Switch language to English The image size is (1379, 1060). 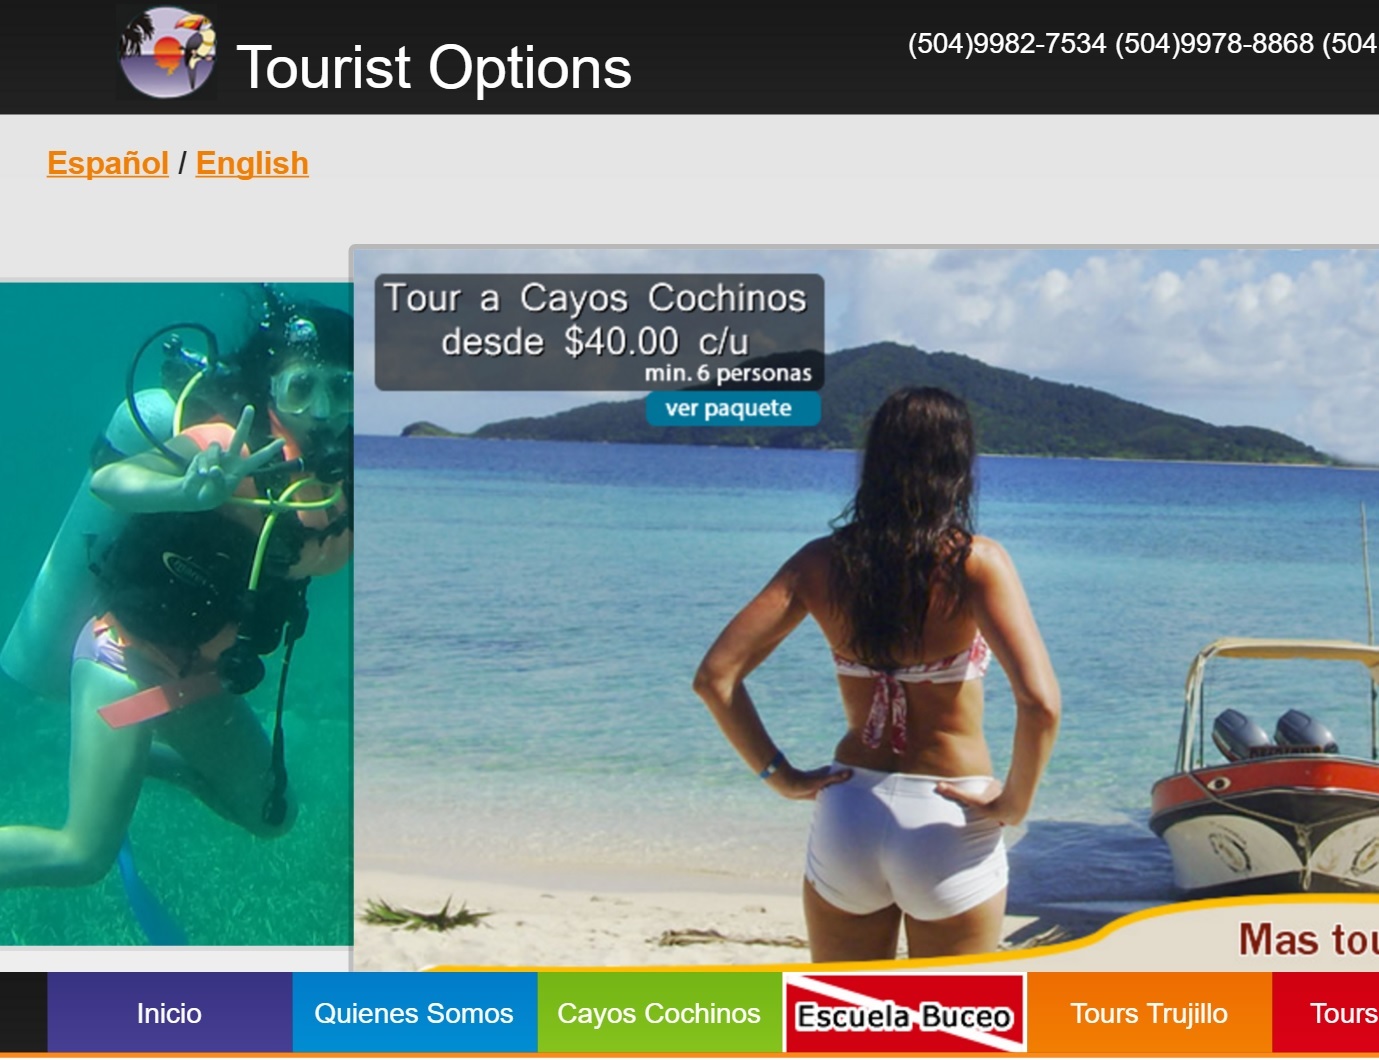pos(252,163)
